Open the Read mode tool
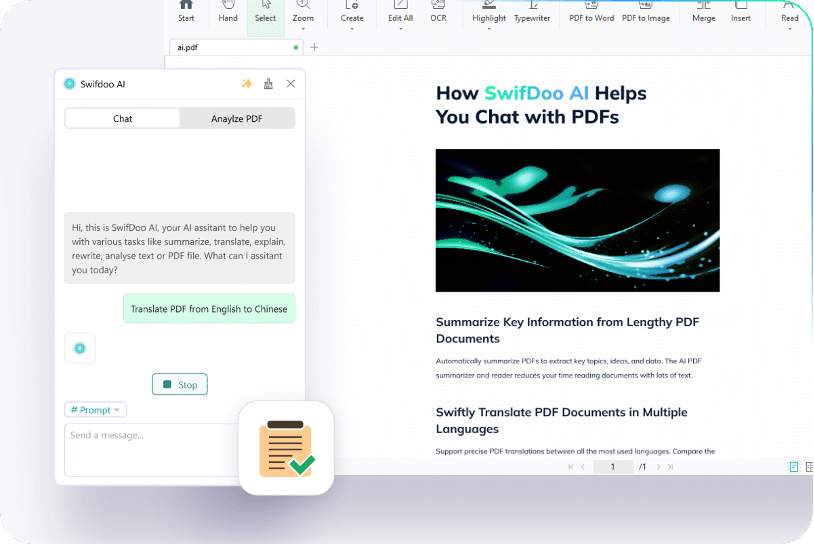814x545 pixels. pyautogui.click(x=790, y=12)
